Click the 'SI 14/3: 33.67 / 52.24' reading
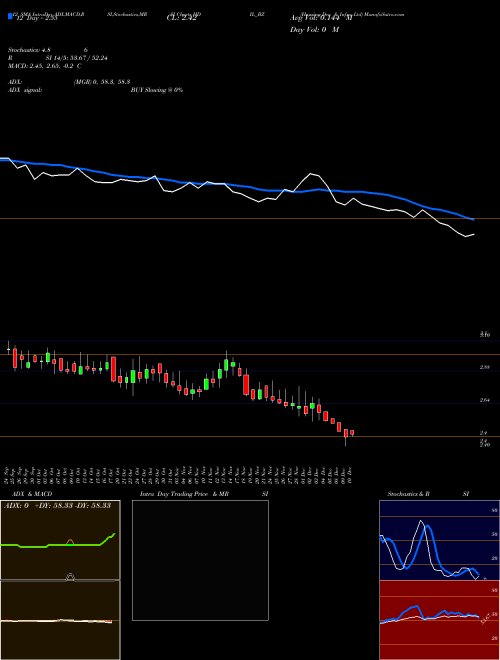 coord(77,58)
